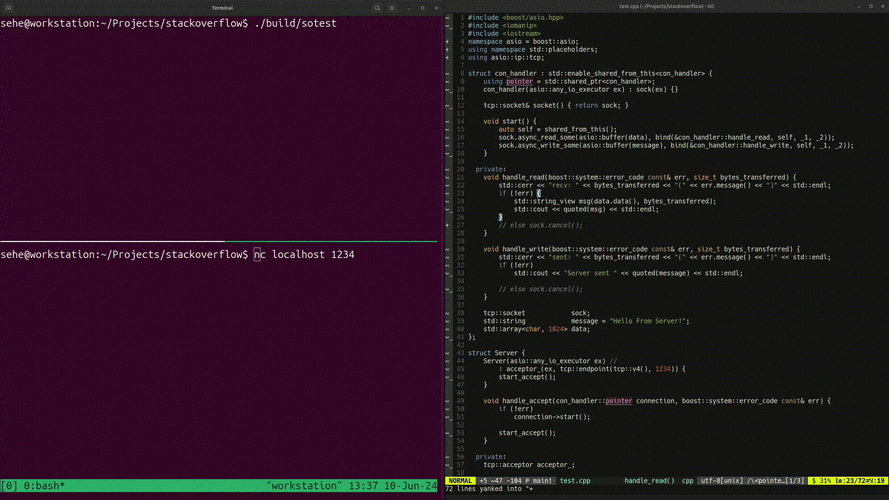This screenshot has height=500, width=889.
Task: Click the ./build/sotest command text
Action: tap(295, 23)
